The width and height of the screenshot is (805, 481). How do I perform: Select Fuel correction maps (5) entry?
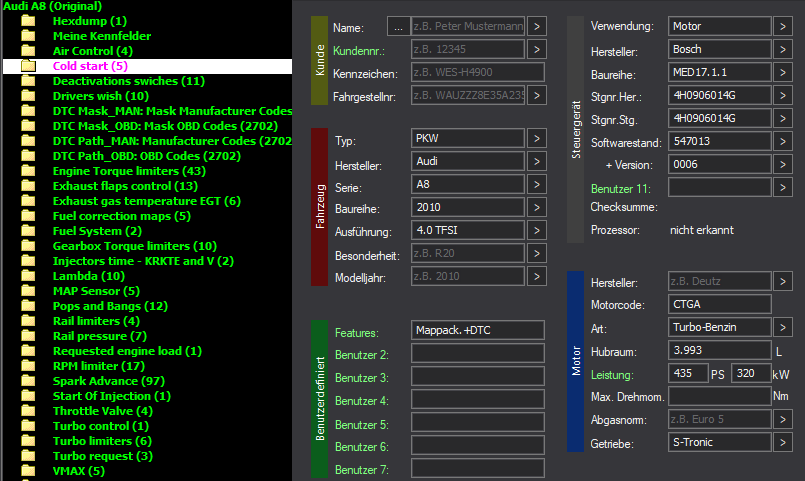122,216
